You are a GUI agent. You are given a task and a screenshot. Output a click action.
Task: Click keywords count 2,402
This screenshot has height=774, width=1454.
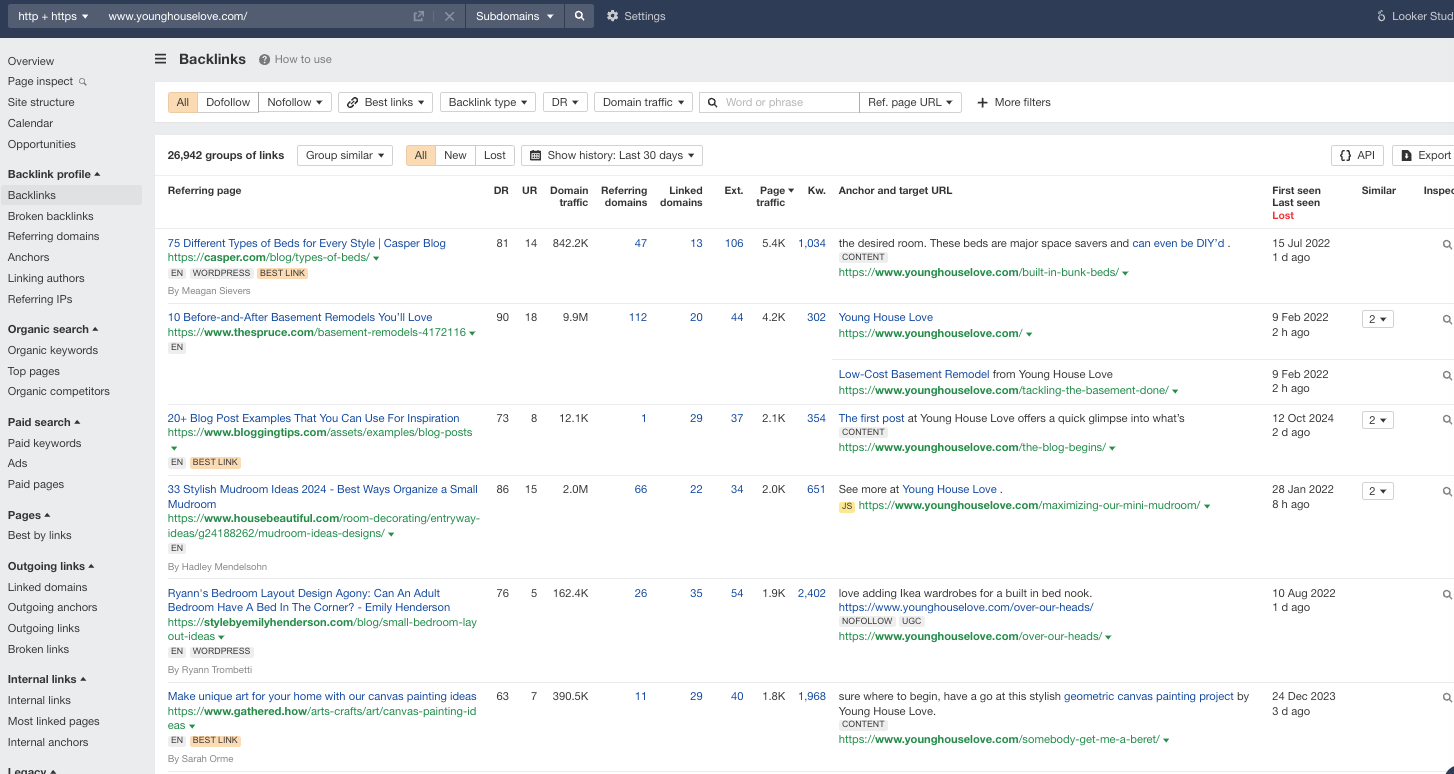pos(812,593)
